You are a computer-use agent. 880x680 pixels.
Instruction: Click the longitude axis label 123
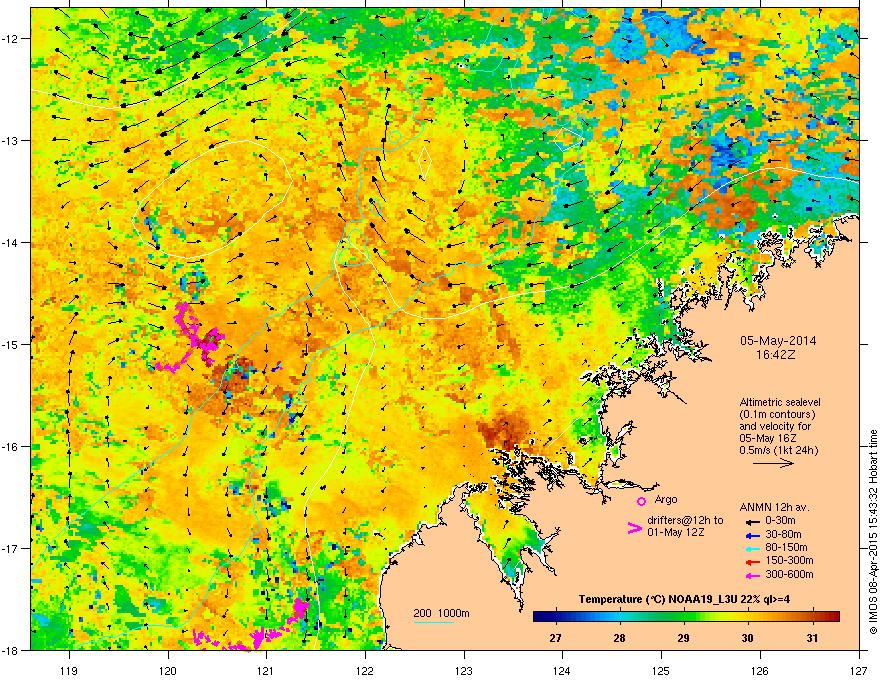(464, 670)
